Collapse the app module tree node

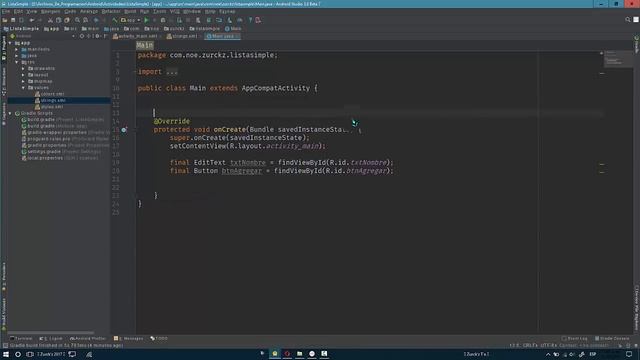10,43
